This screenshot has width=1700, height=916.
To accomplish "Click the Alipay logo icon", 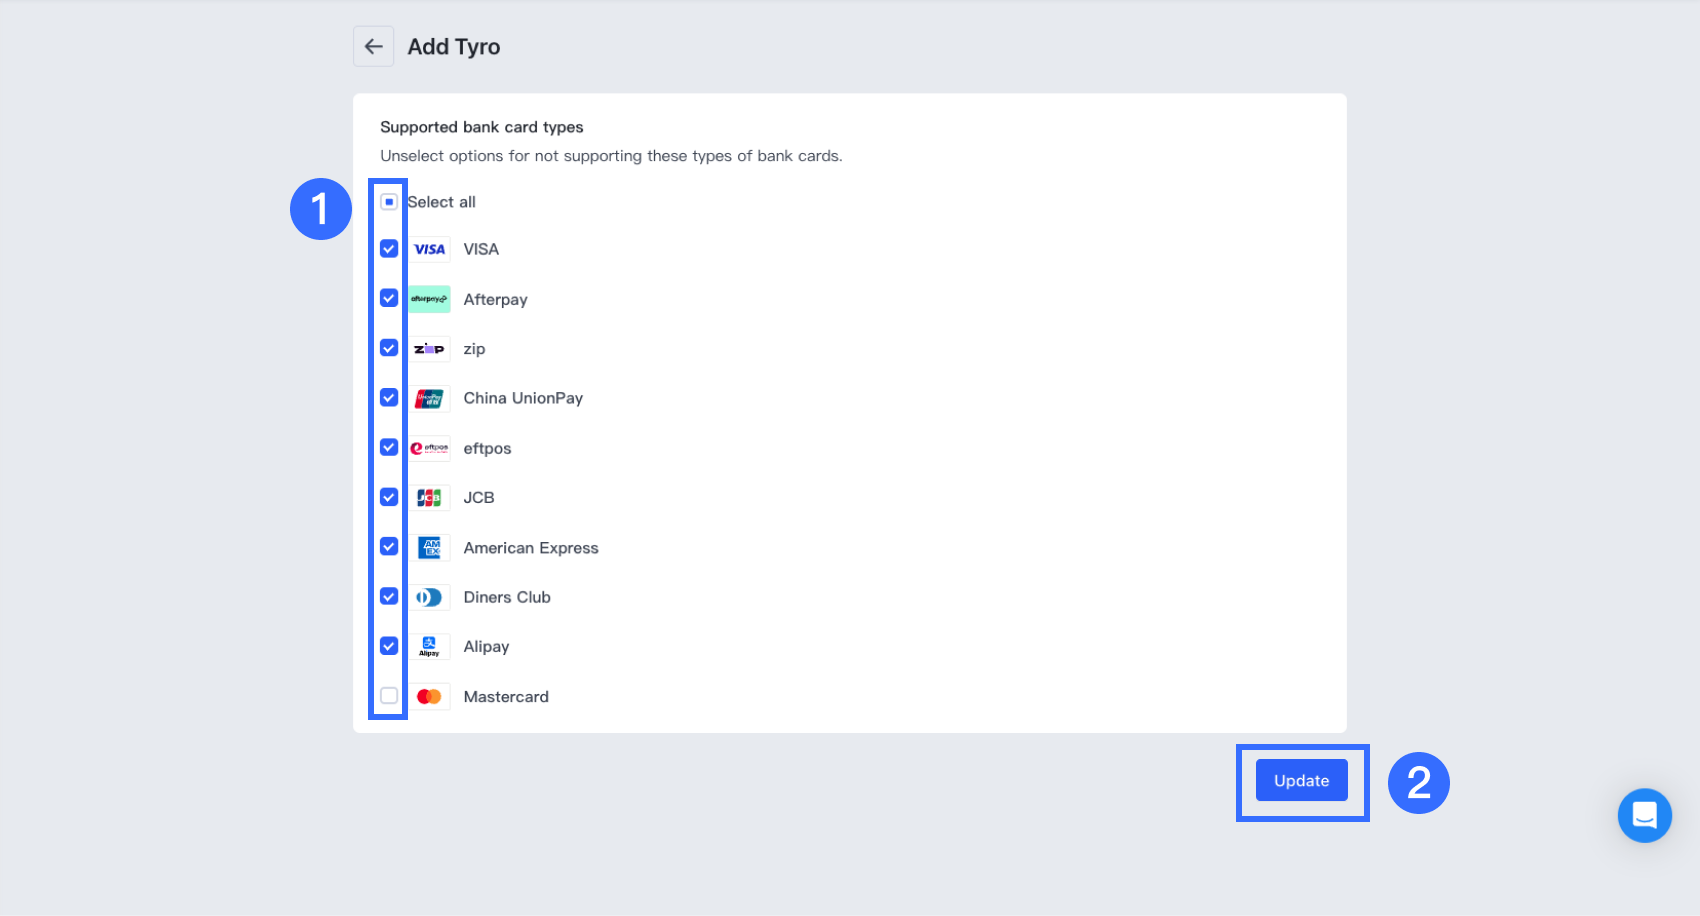I will (430, 647).
